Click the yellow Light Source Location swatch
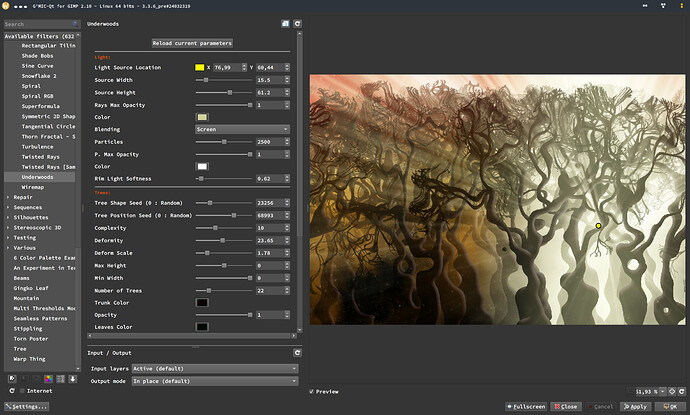 (200, 67)
